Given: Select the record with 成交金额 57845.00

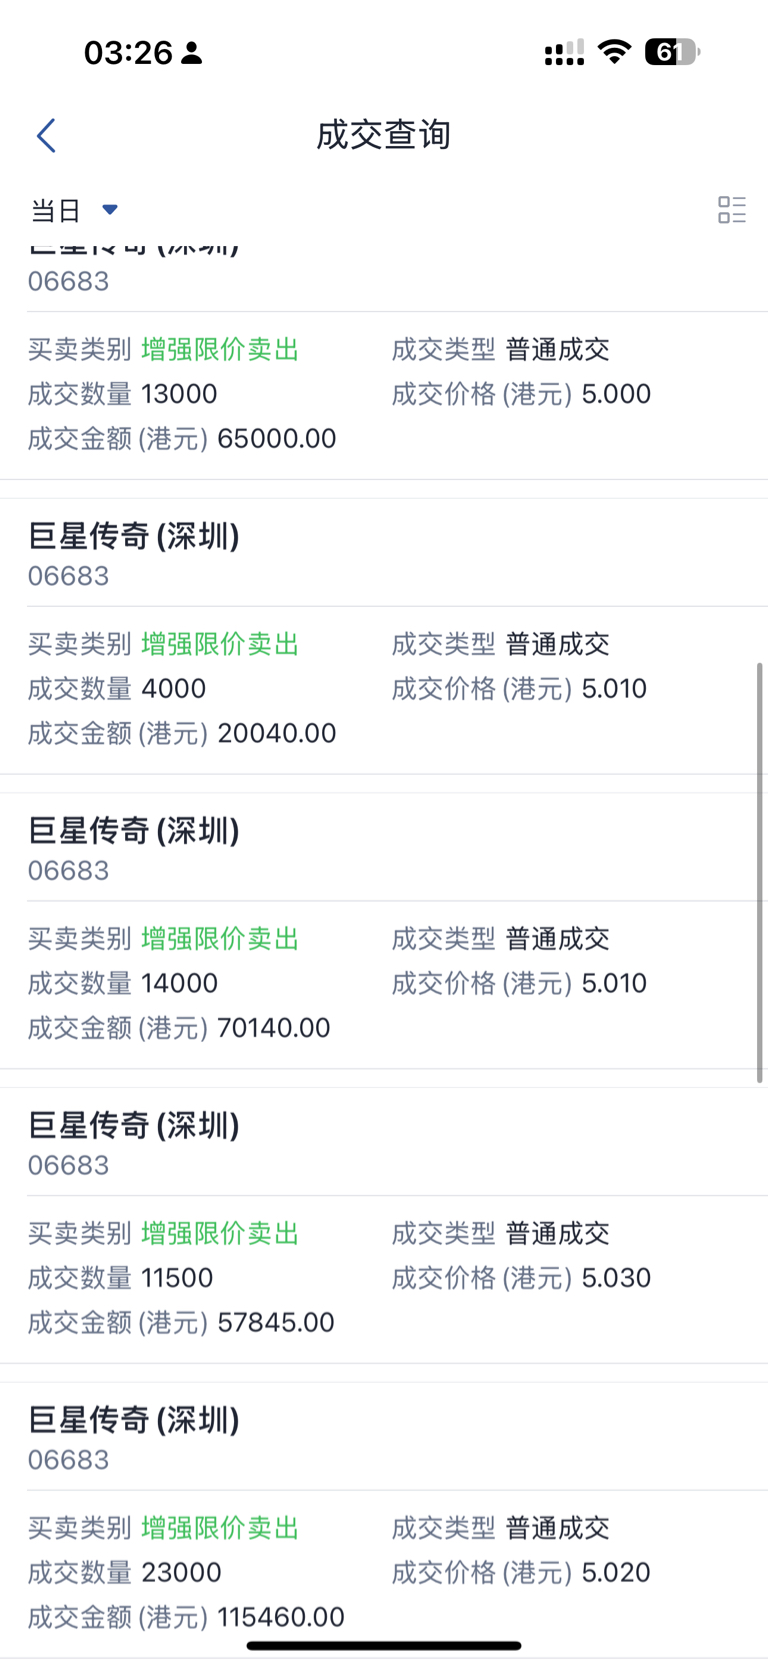Looking at the screenshot, I should click(x=384, y=1225).
